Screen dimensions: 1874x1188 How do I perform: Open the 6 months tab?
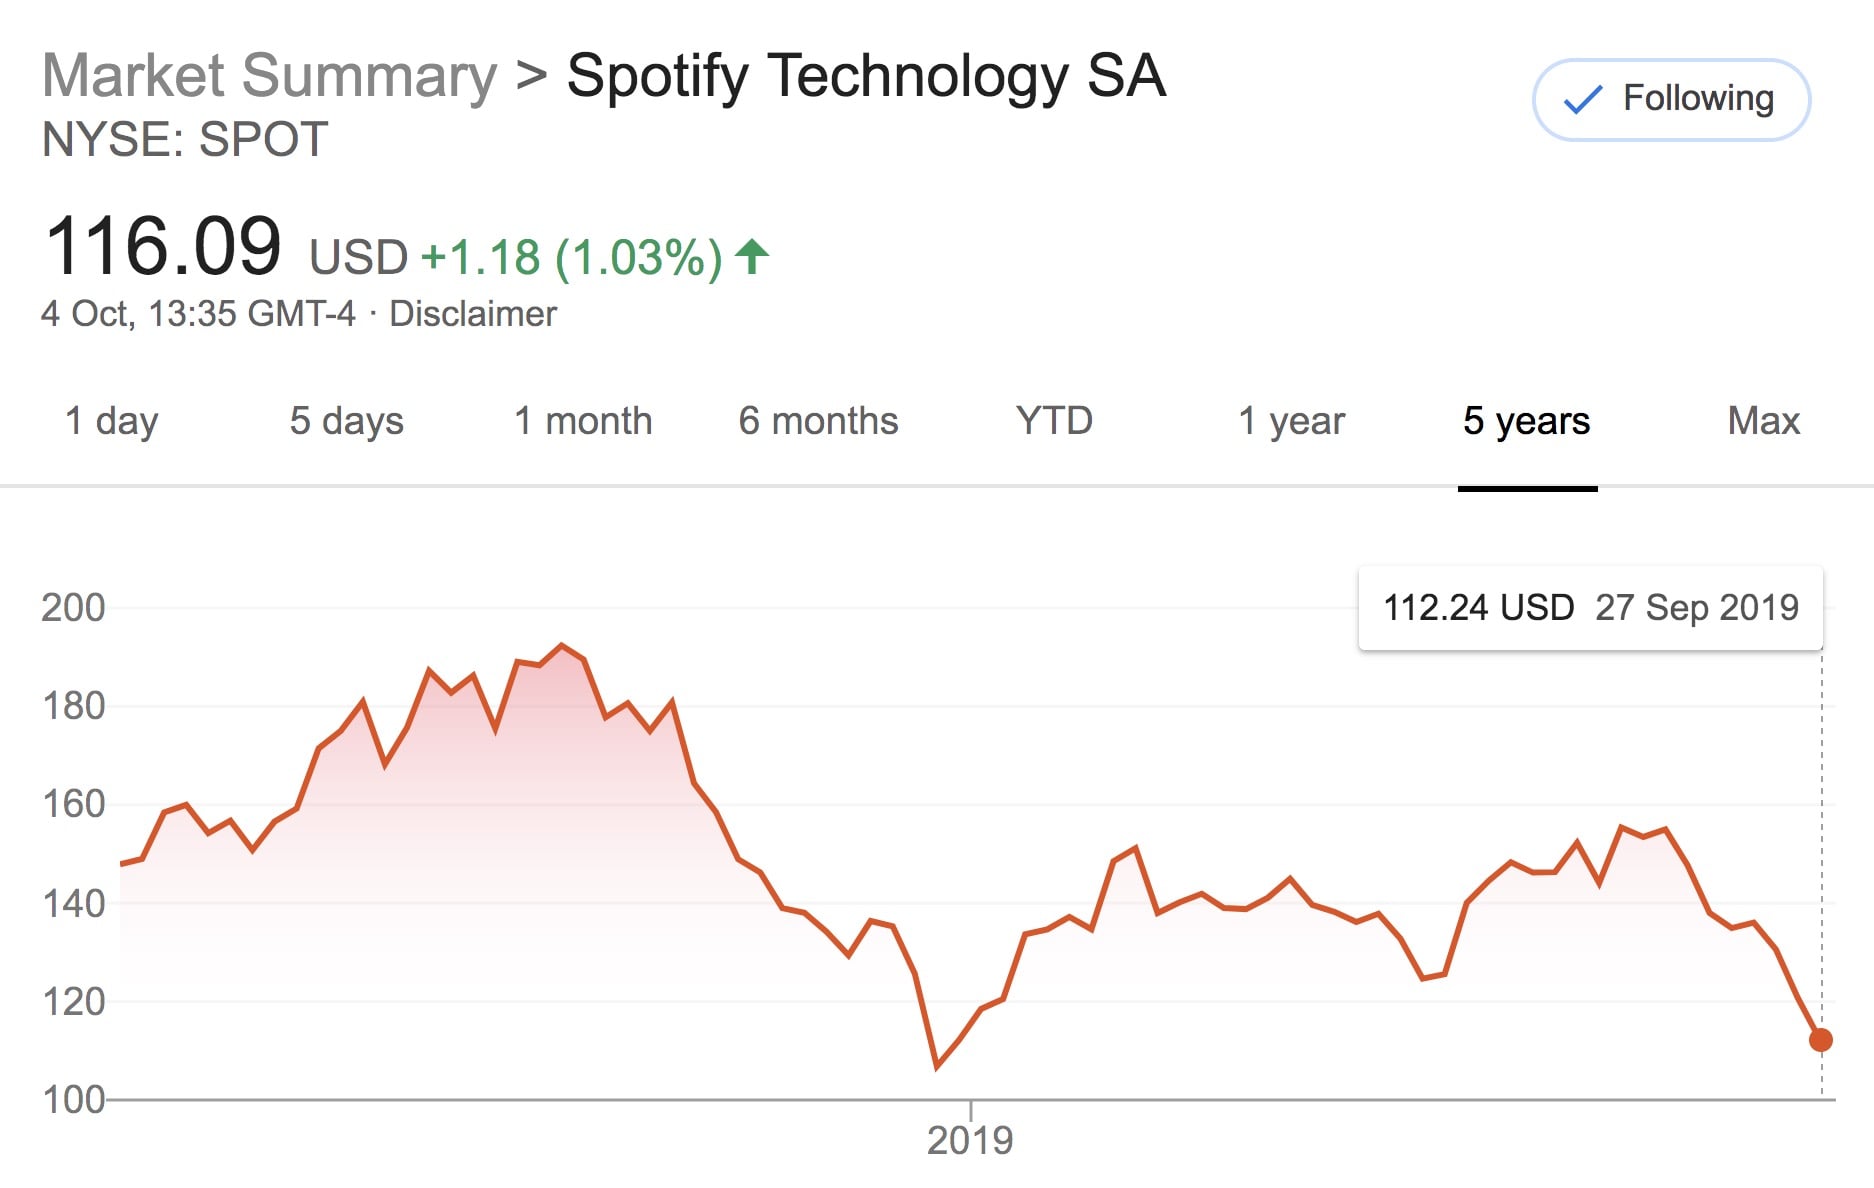click(x=818, y=421)
